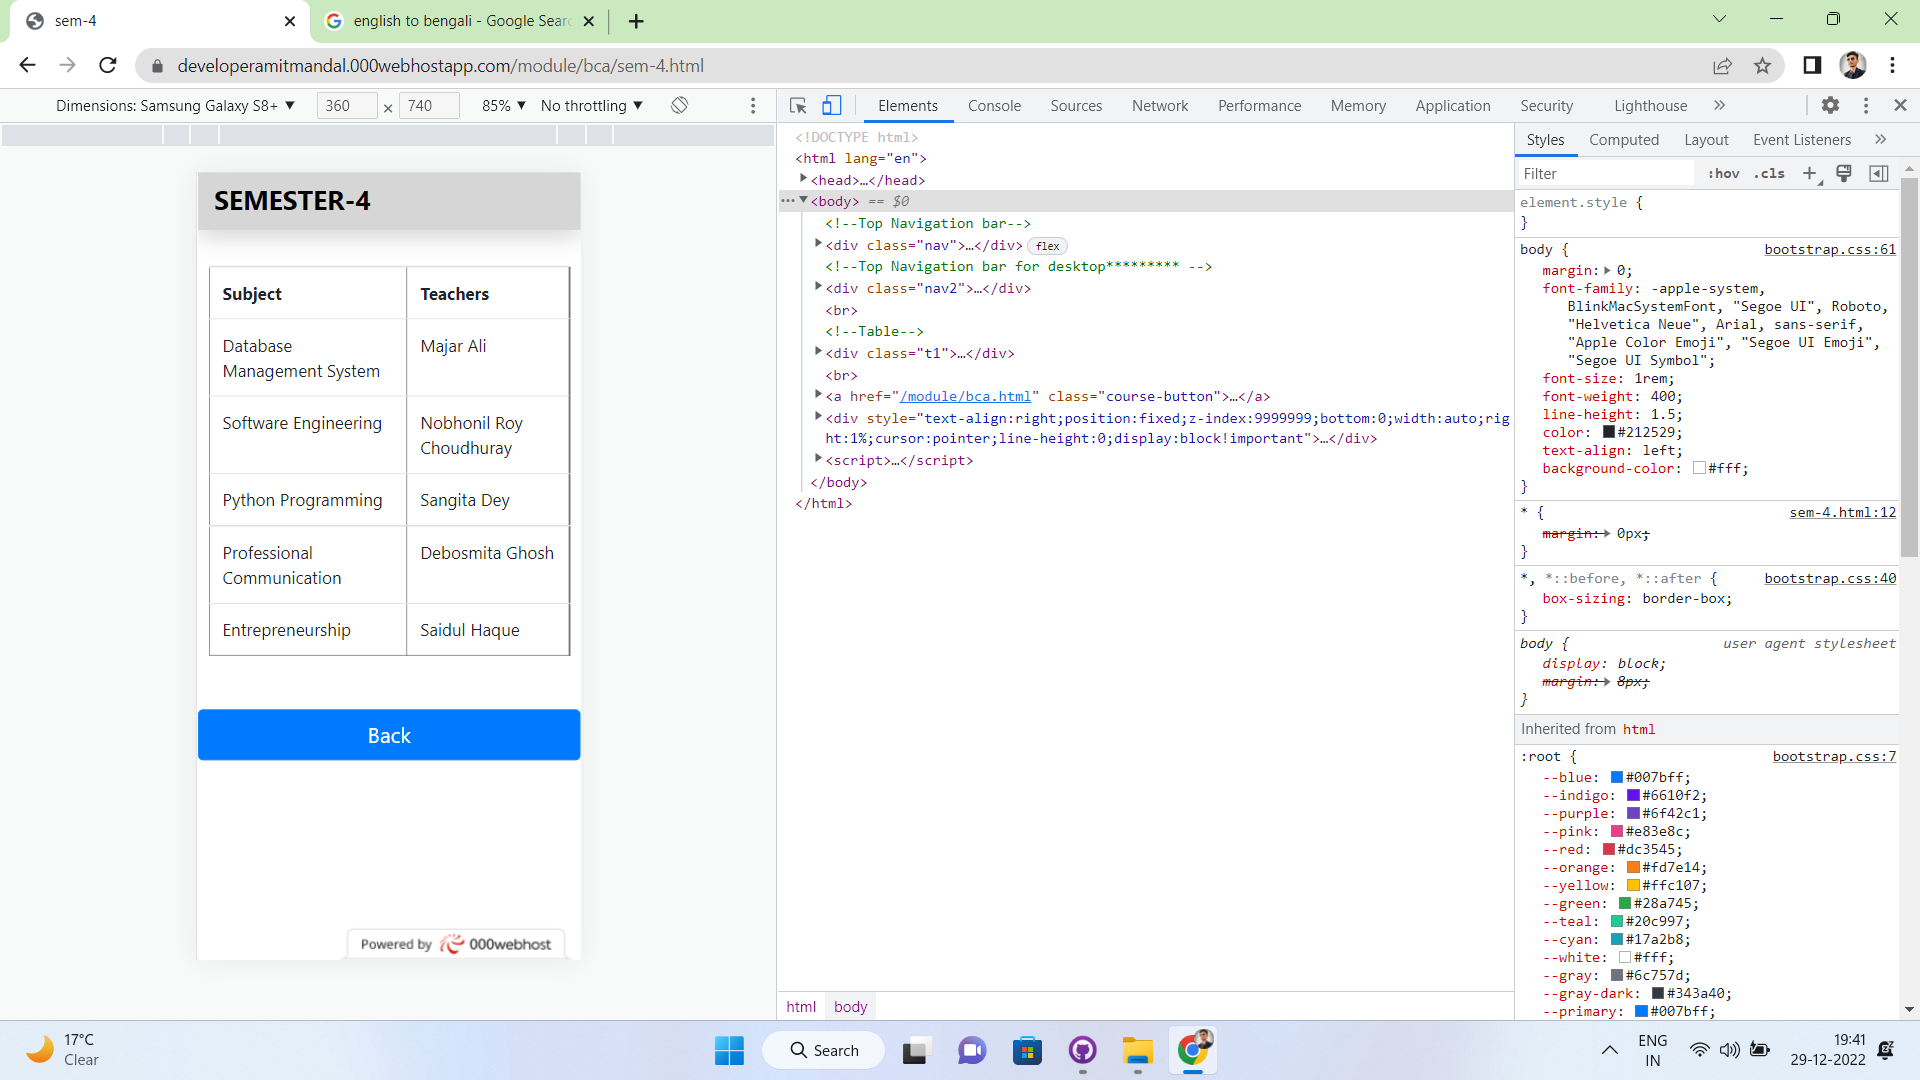Show more DevTools tabs

tap(1719, 105)
